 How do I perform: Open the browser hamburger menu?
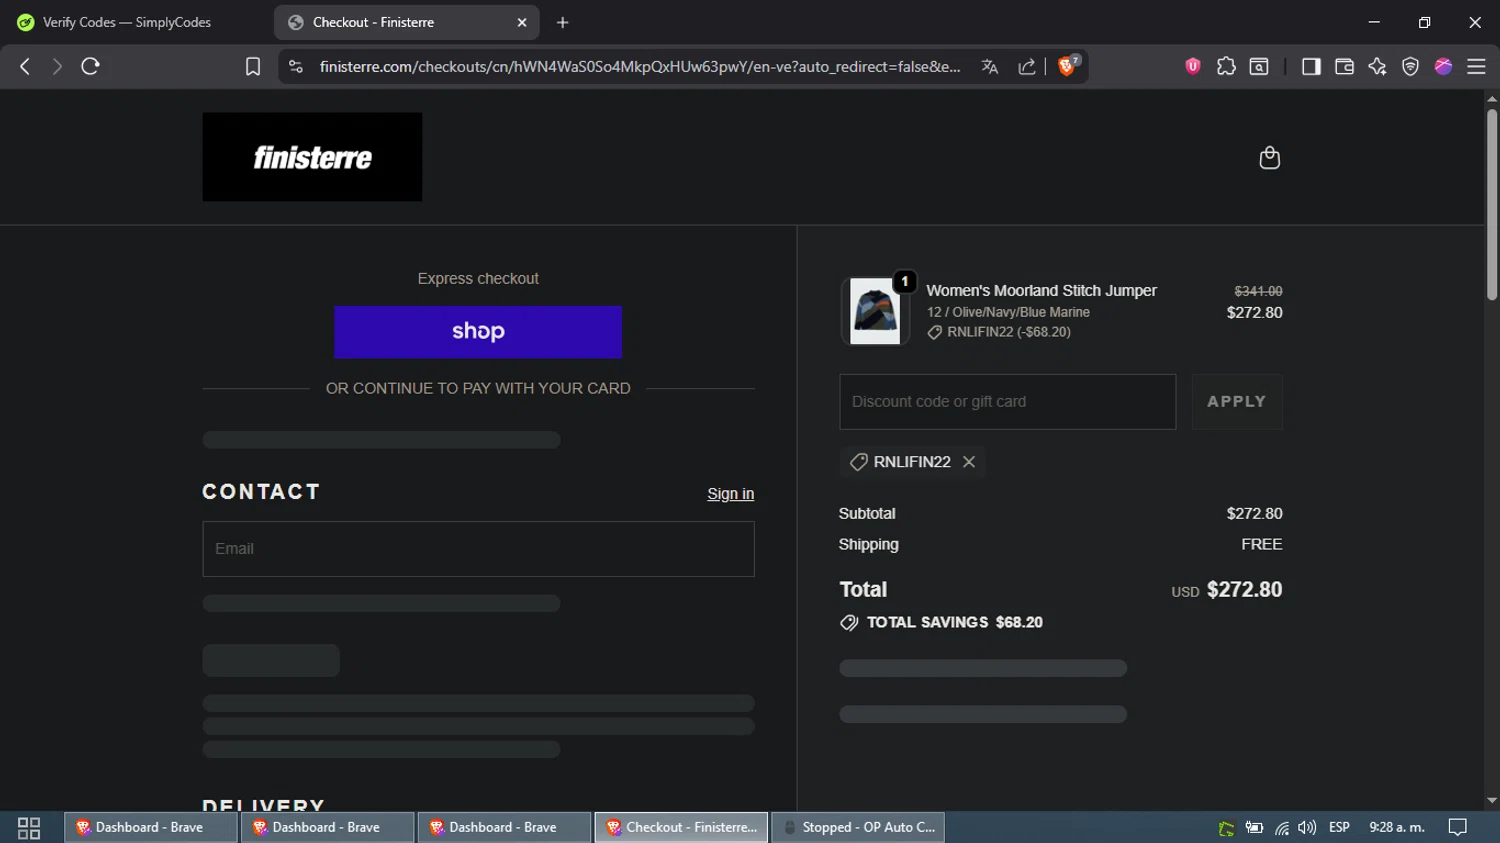tap(1476, 66)
